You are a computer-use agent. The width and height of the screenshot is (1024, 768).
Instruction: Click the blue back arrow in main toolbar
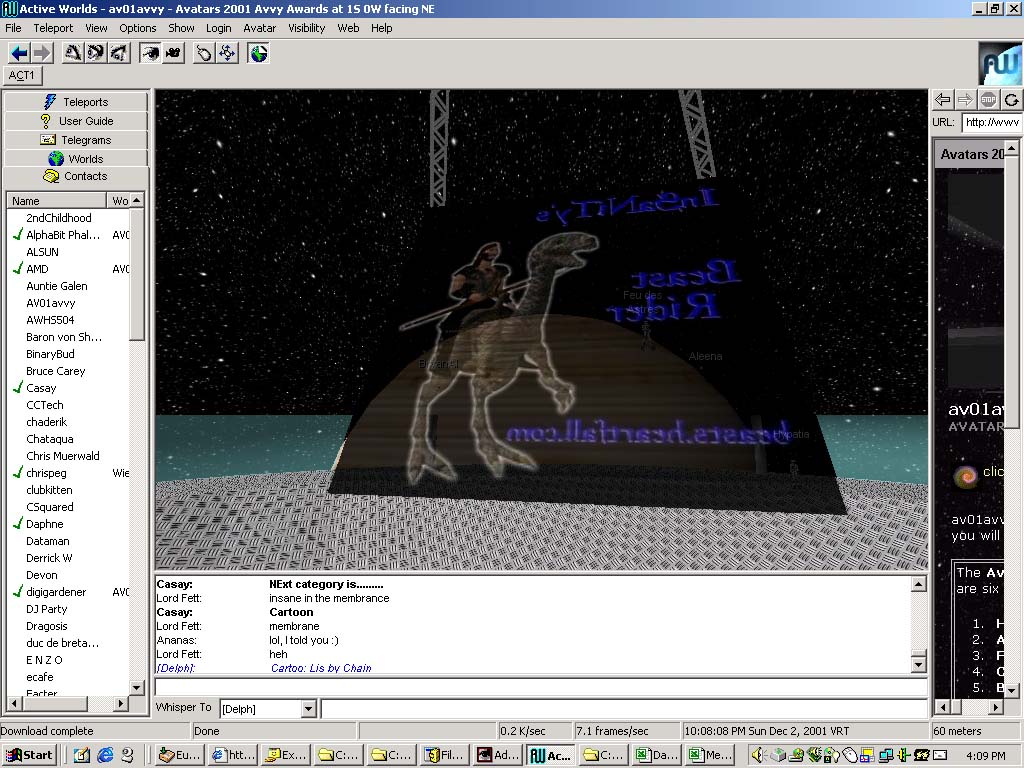[19, 53]
